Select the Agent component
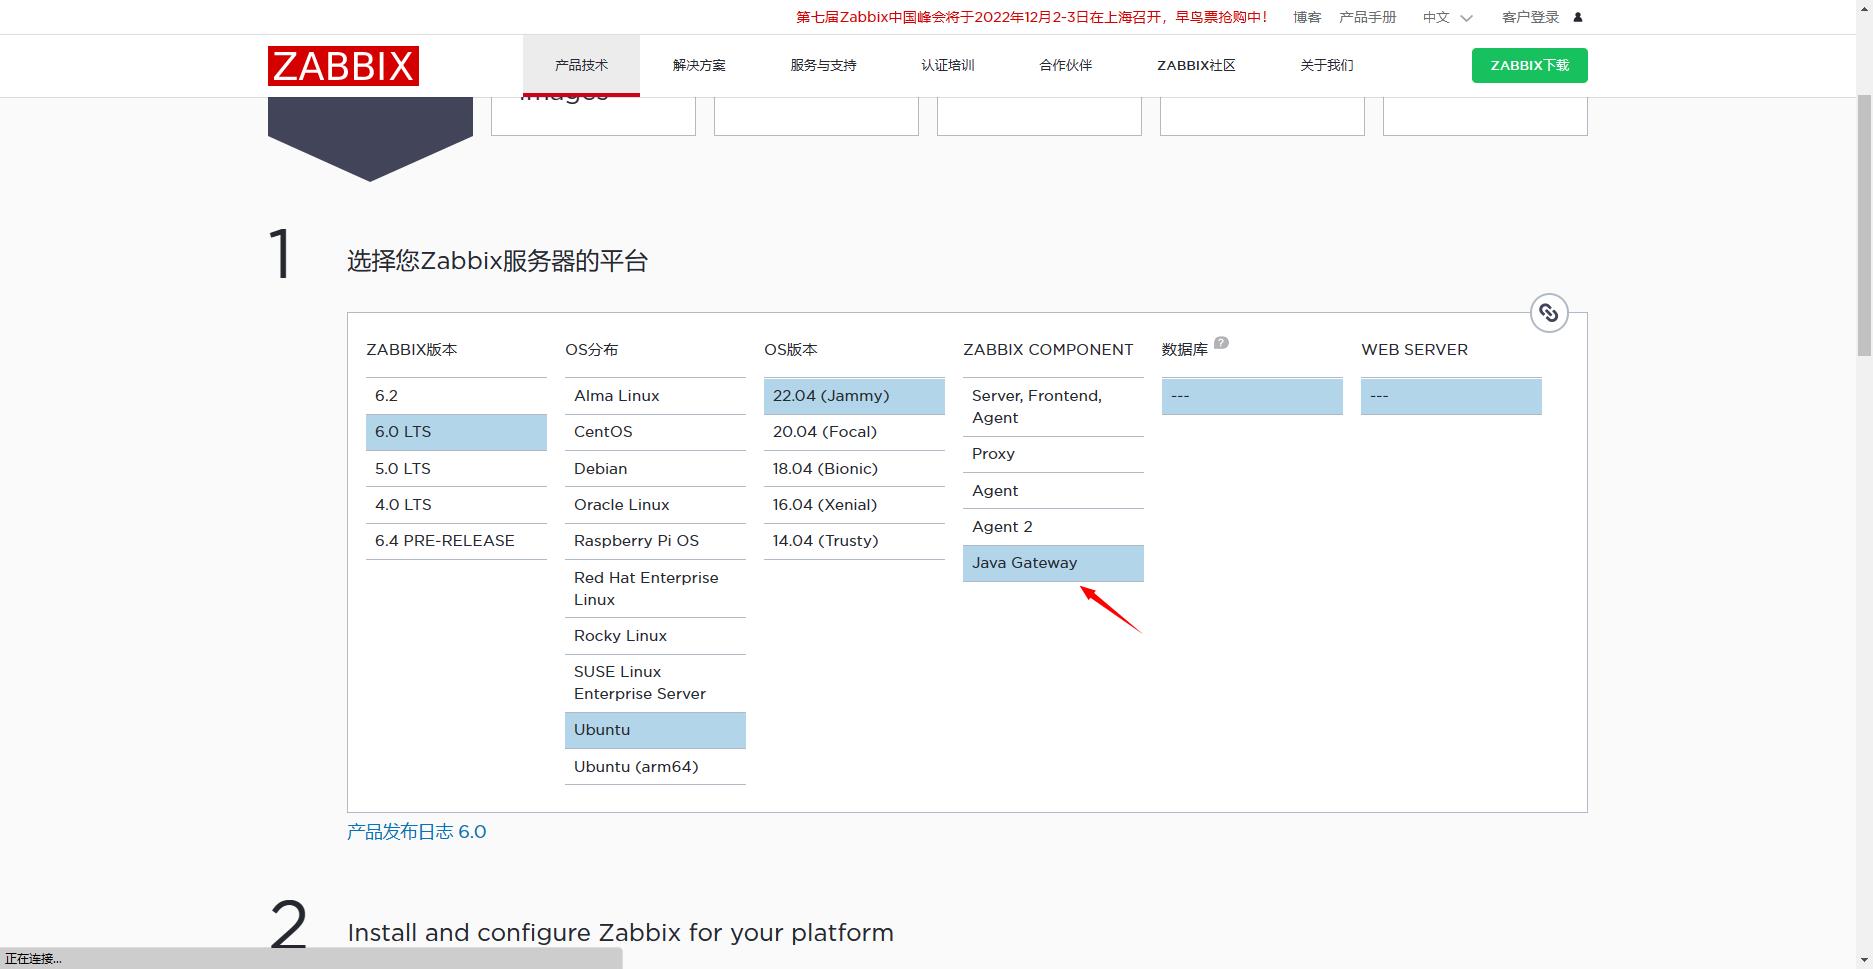 (x=1053, y=491)
